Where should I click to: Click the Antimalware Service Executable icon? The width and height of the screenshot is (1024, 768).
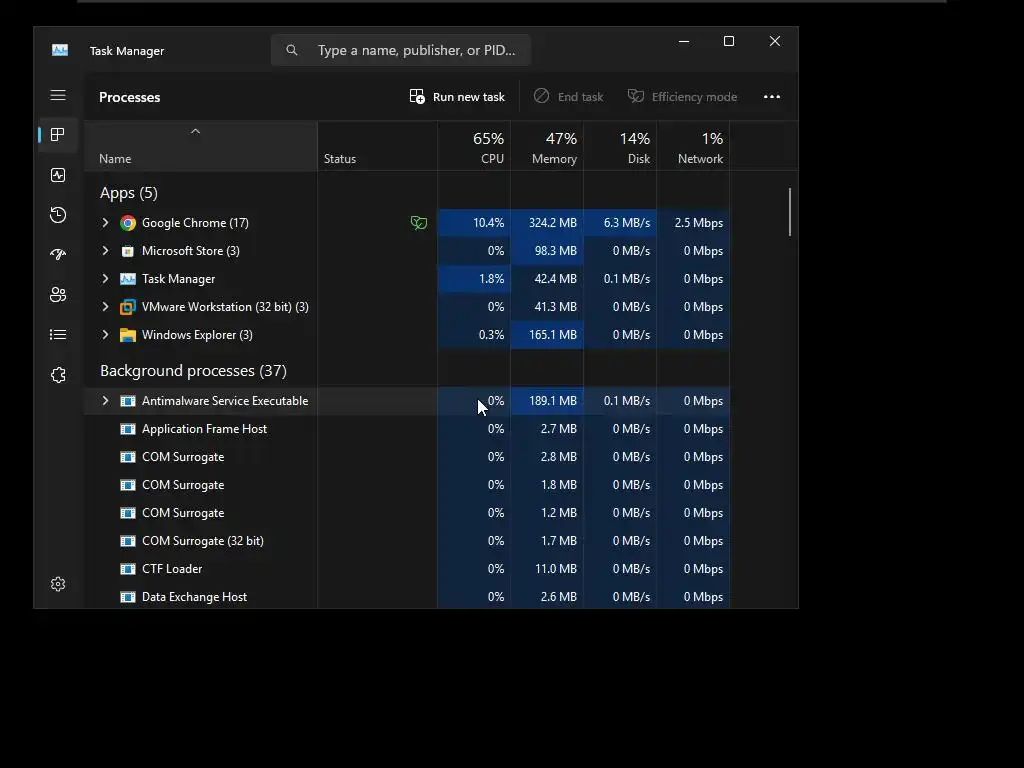pos(128,401)
